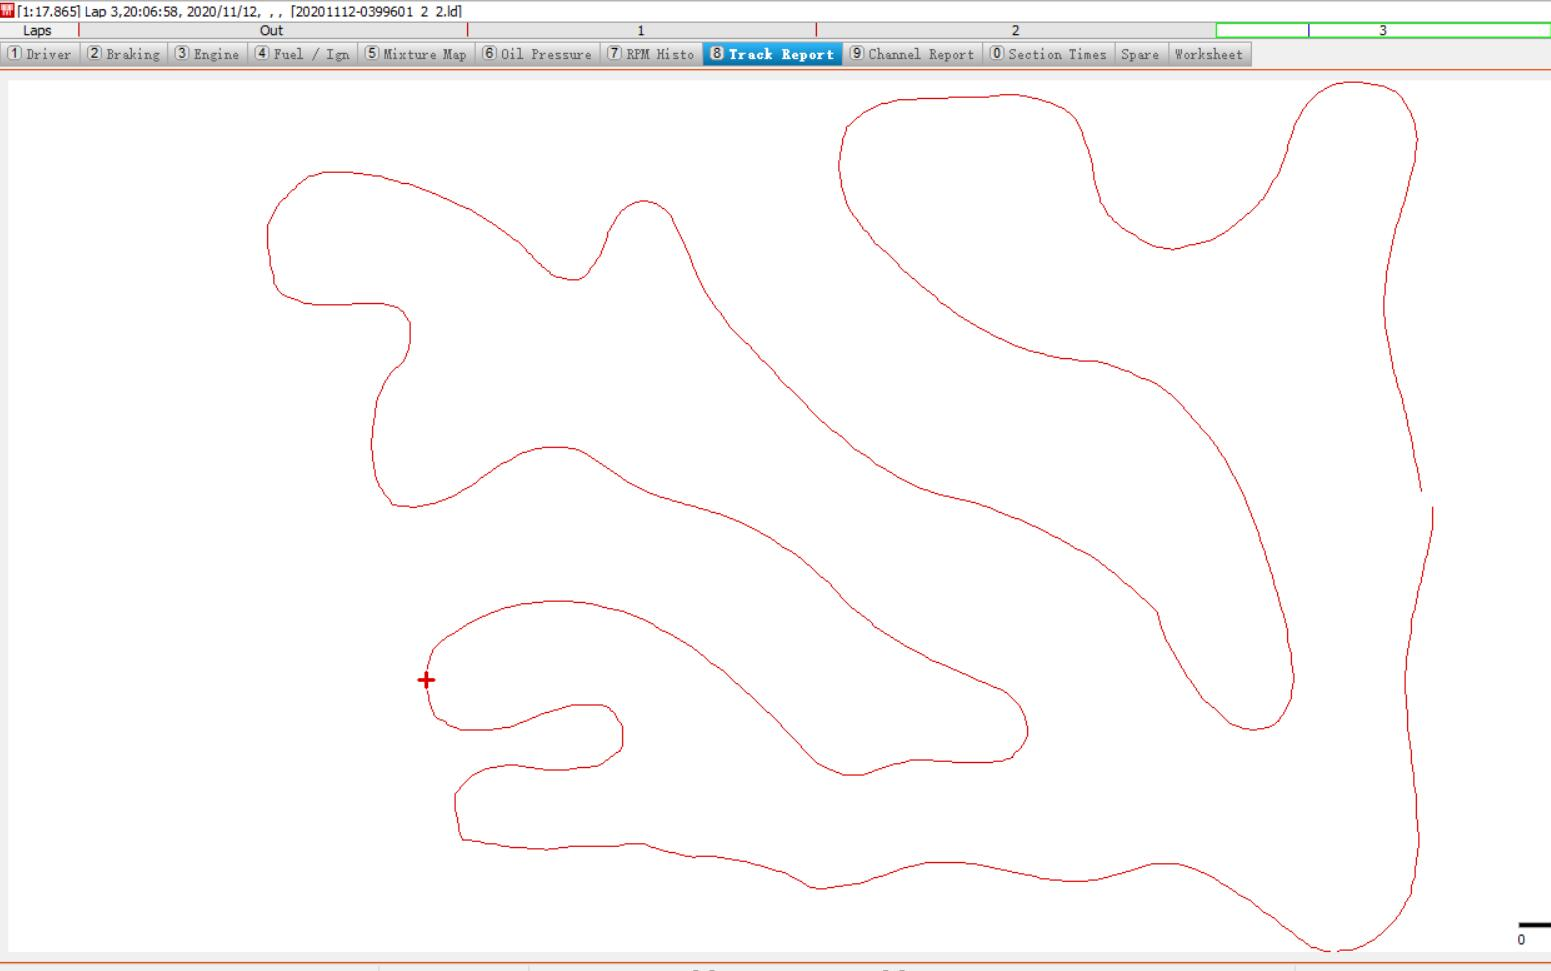The height and width of the screenshot is (971, 1551).
Task: Switch to the Section Times tab
Action: pos(1048,54)
